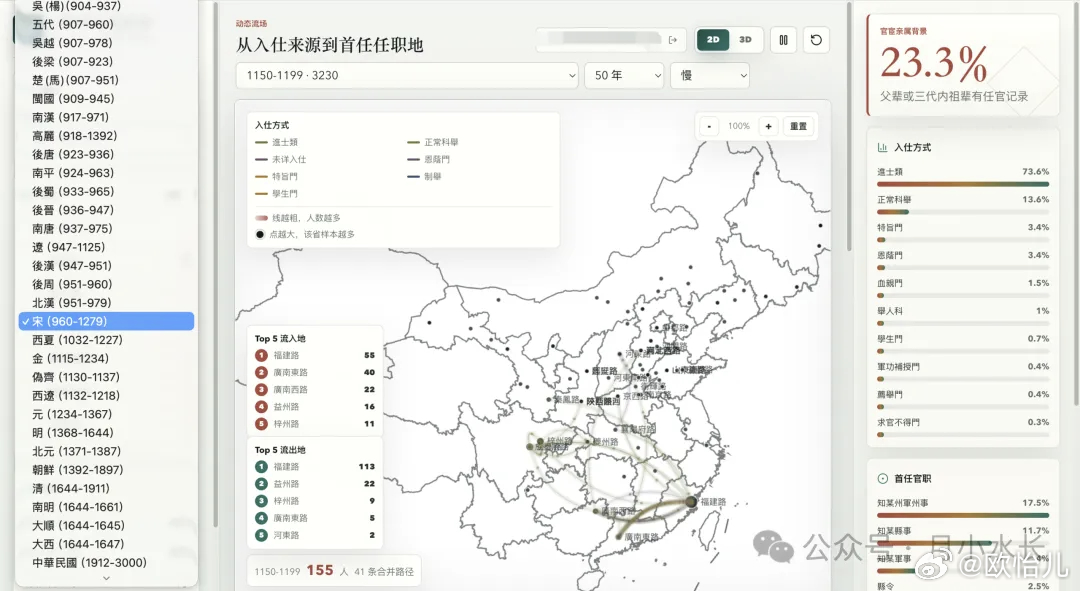Open the 慢 speed dropdown

[709, 76]
